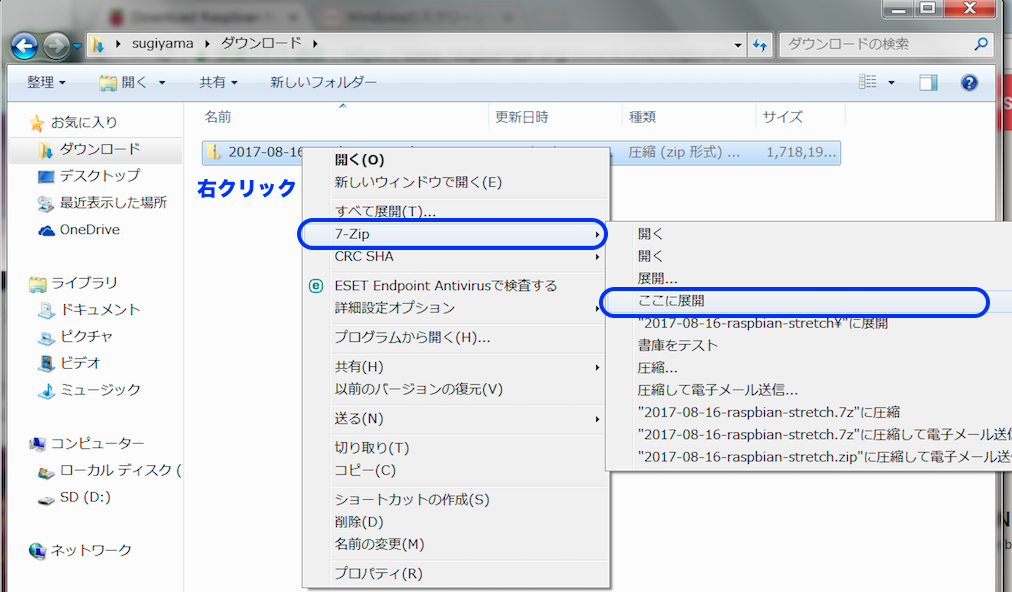1012x592 pixels.
Task: Click the Back navigation arrow button
Action: pos(24,45)
